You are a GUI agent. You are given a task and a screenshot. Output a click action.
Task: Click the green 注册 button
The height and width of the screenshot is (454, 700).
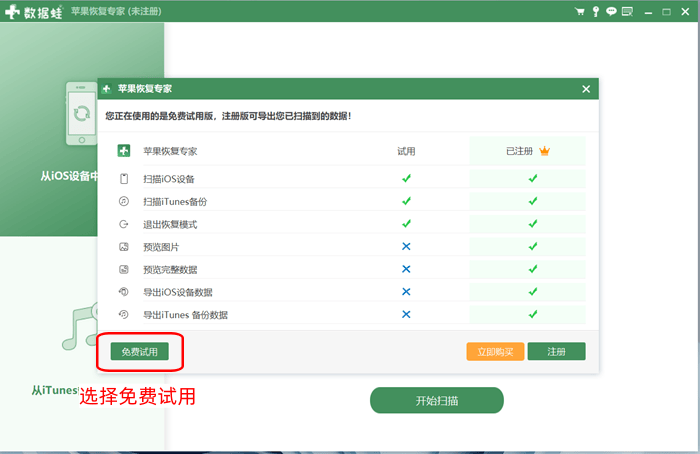(556, 352)
